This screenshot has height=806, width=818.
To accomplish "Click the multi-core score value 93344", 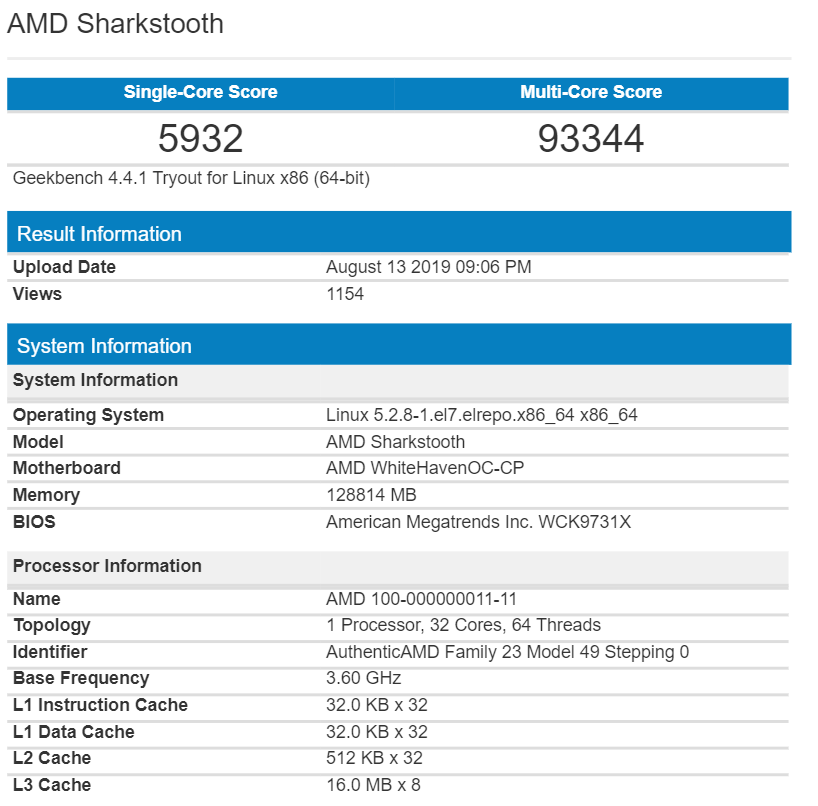I will [591, 139].
